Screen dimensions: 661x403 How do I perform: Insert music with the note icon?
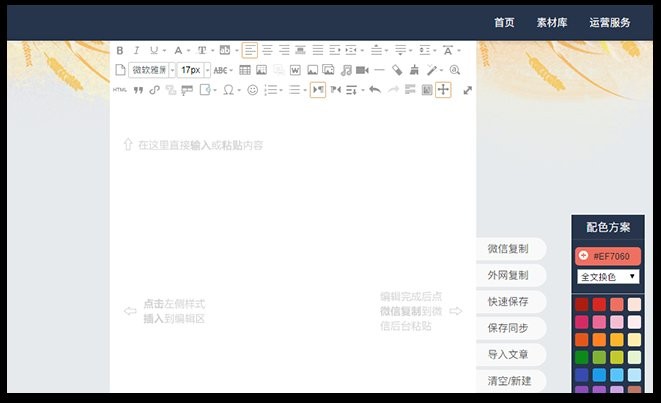(x=346, y=70)
